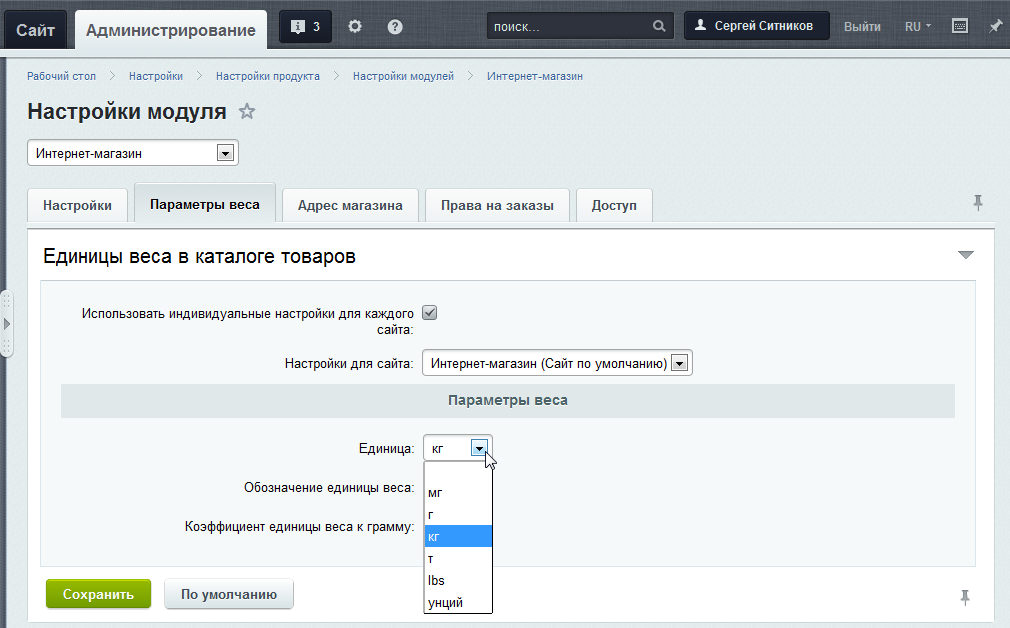
Task: Add page to favorites with the star
Action: click(247, 111)
